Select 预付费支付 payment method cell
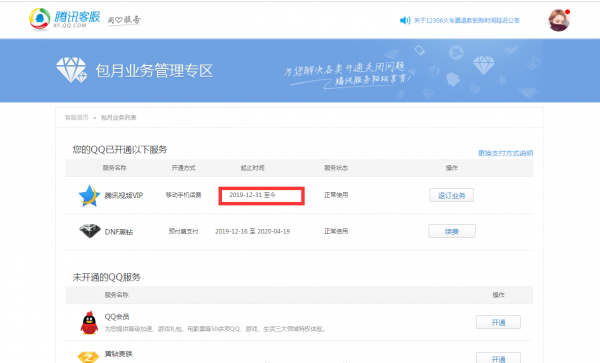Image resolution: width=600 pixels, height=363 pixels. coord(183,231)
